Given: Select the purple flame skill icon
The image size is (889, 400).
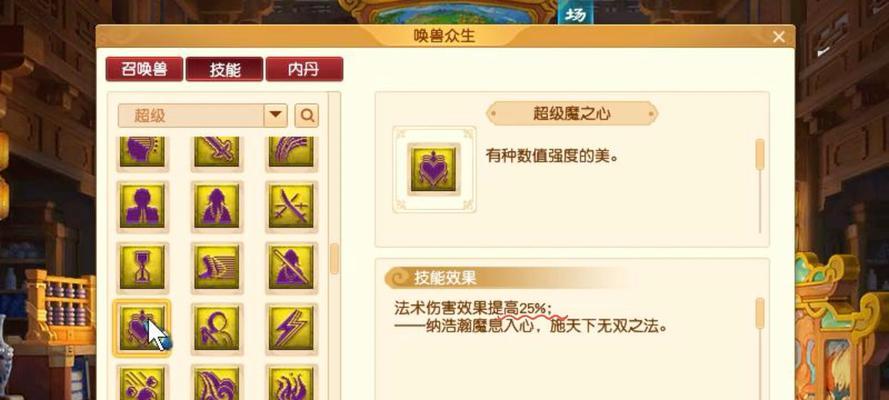Looking at the screenshot, I should [x=291, y=382].
